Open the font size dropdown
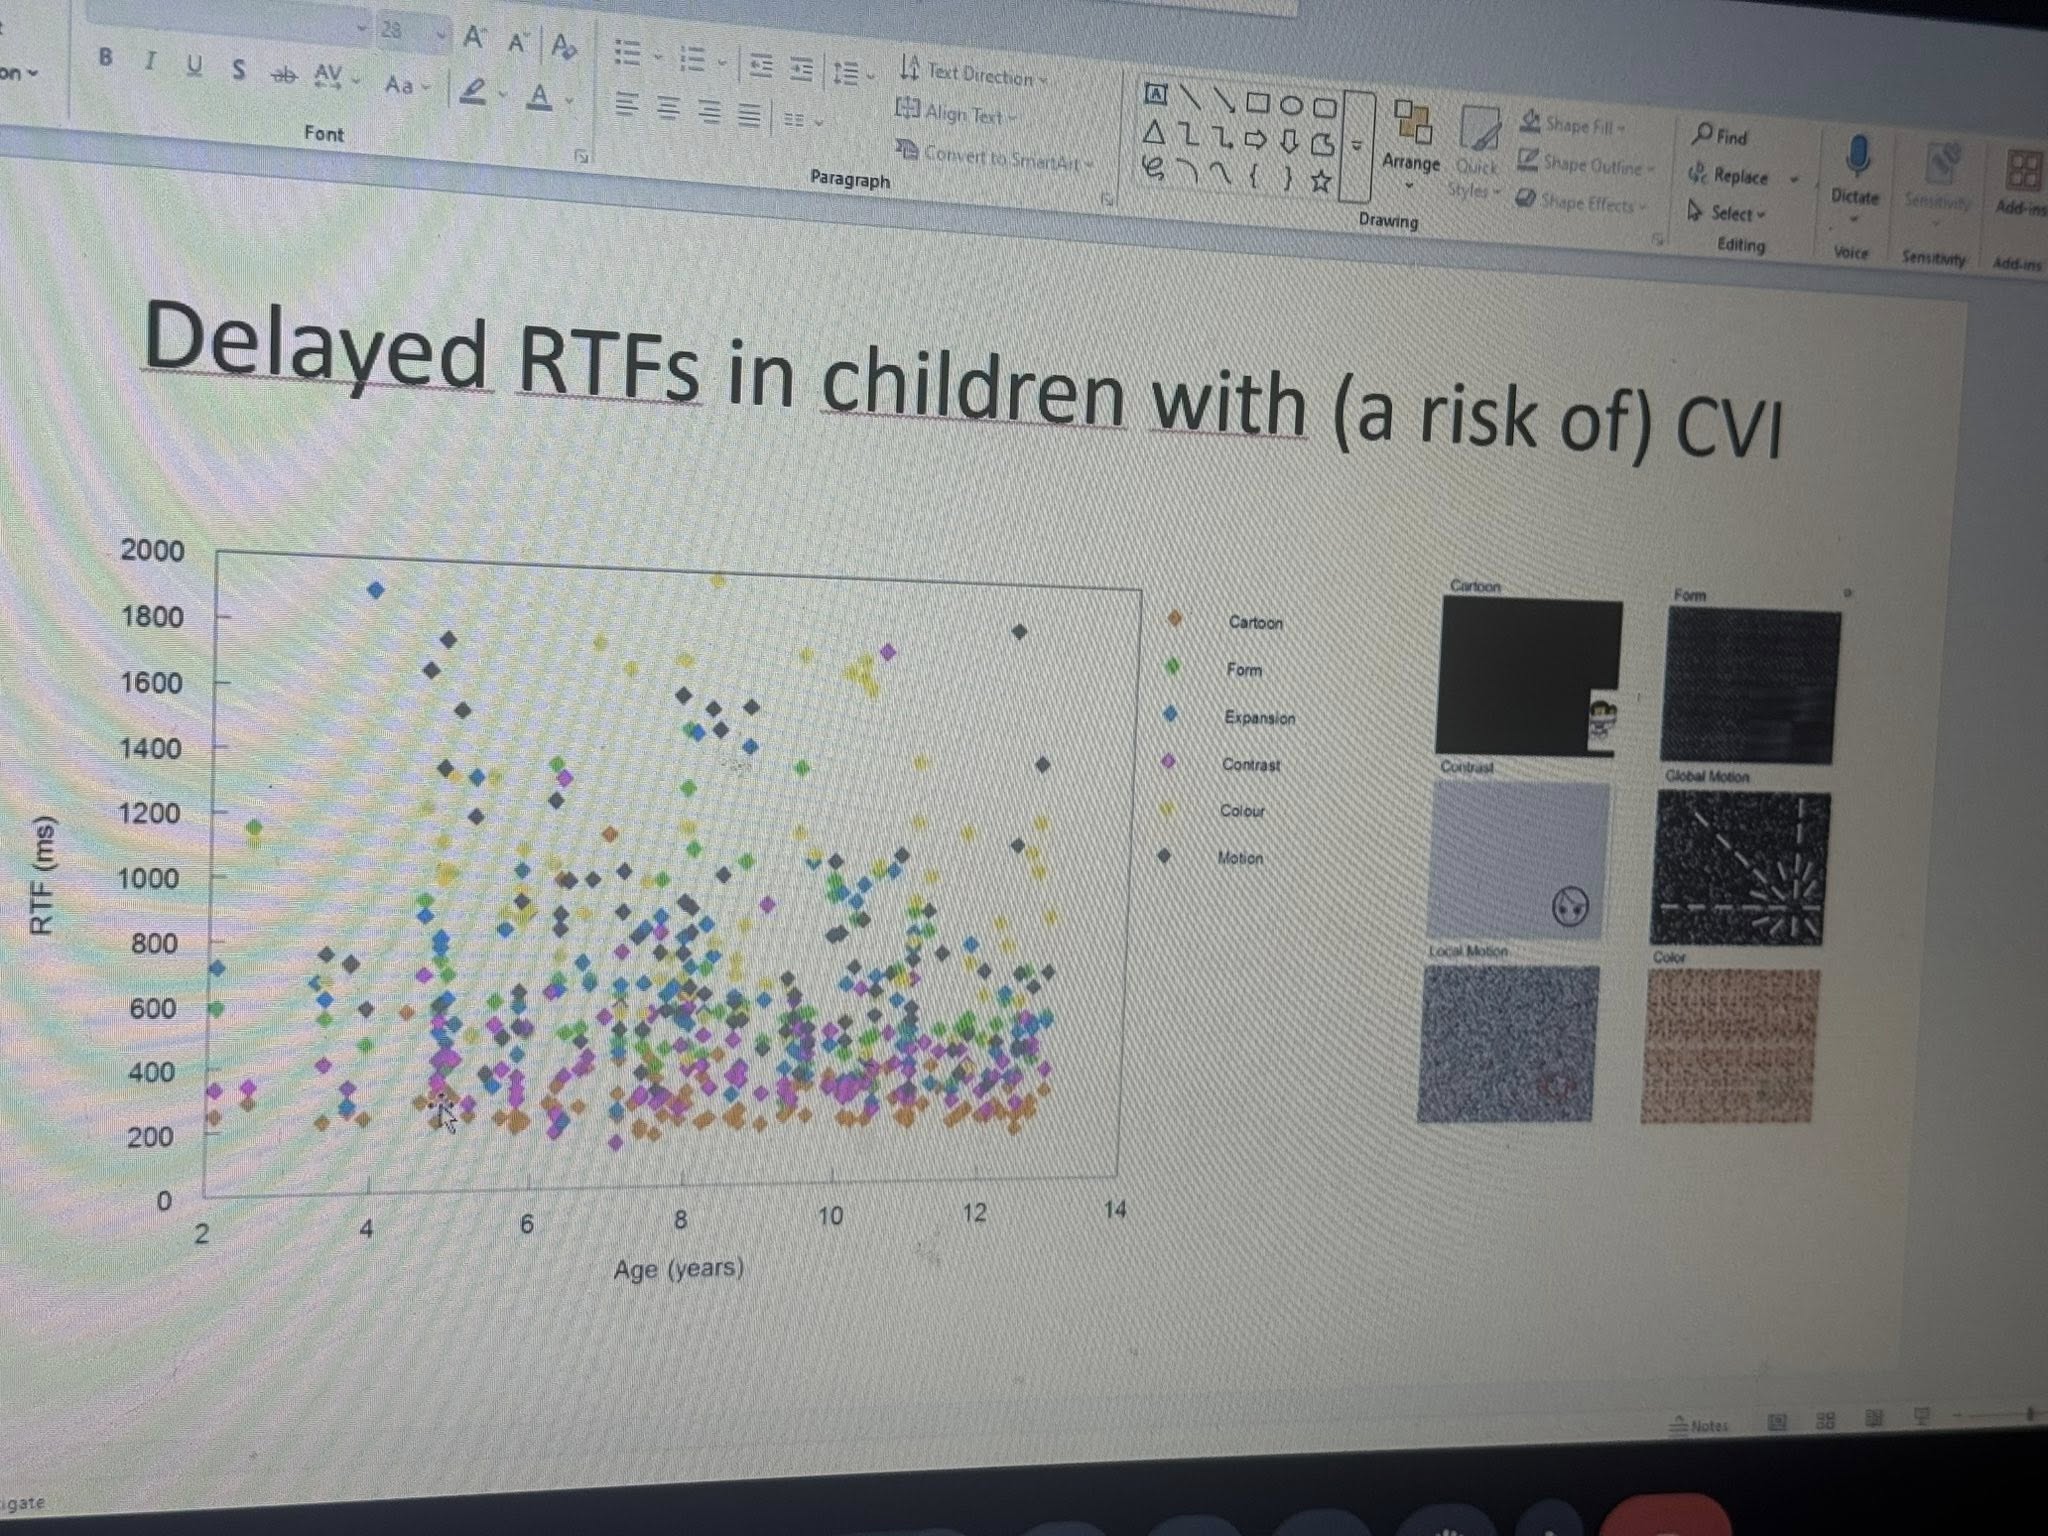 [x=440, y=34]
